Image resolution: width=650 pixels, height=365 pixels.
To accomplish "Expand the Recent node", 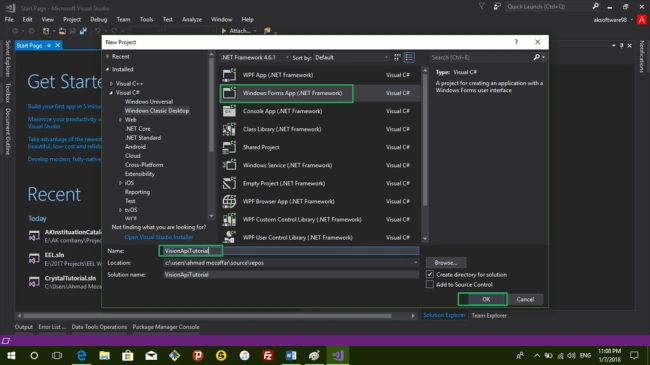I will click(108, 56).
